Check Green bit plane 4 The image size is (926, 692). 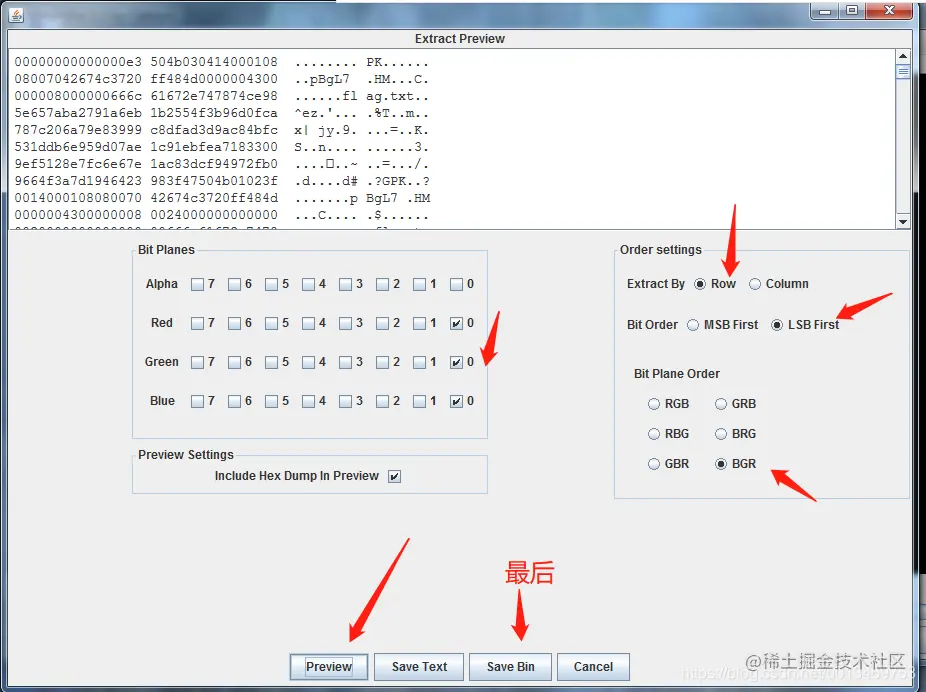(x=308, y=363)
